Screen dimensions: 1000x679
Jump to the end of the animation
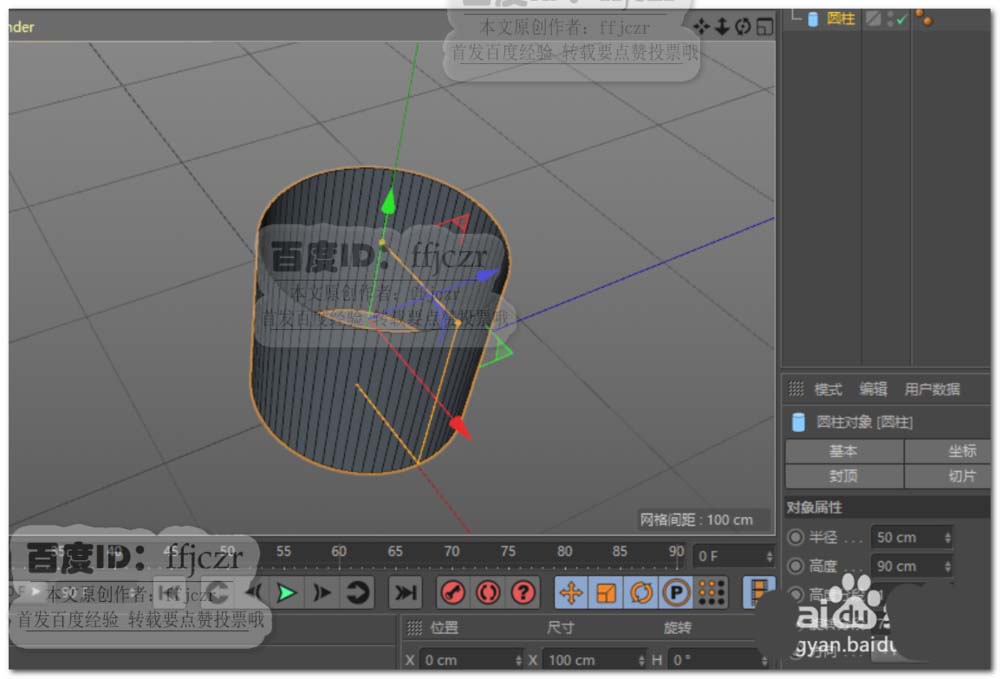404,593
